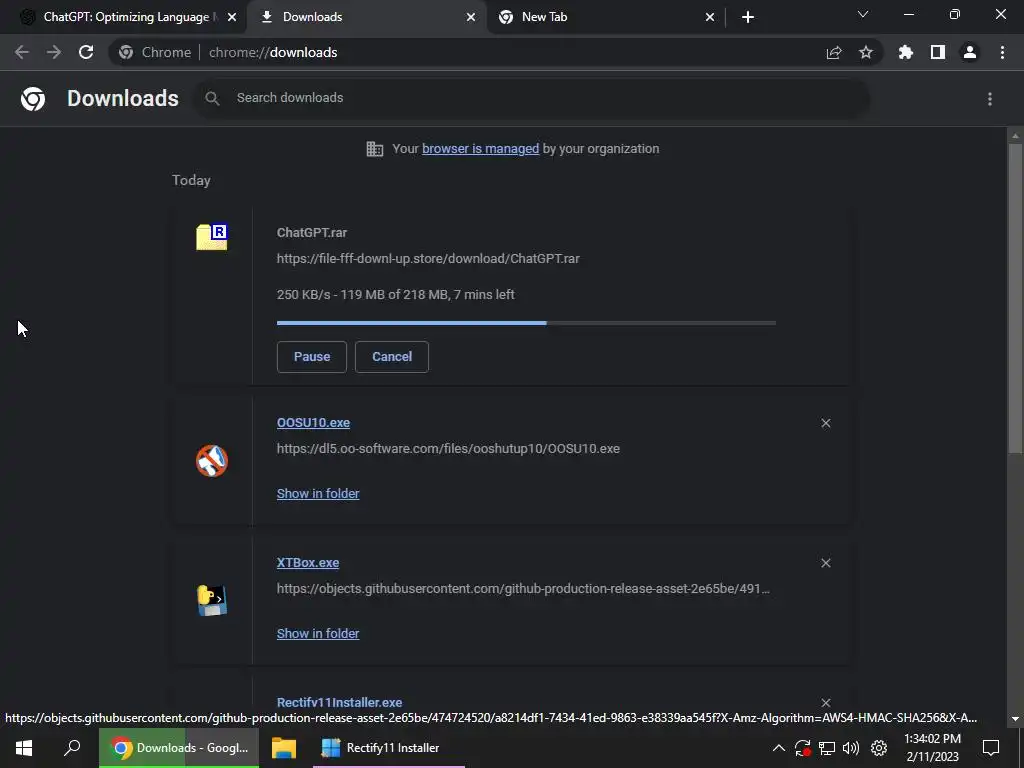Click the ChatGPT.rar archive file icon

(x=212, y=236)
